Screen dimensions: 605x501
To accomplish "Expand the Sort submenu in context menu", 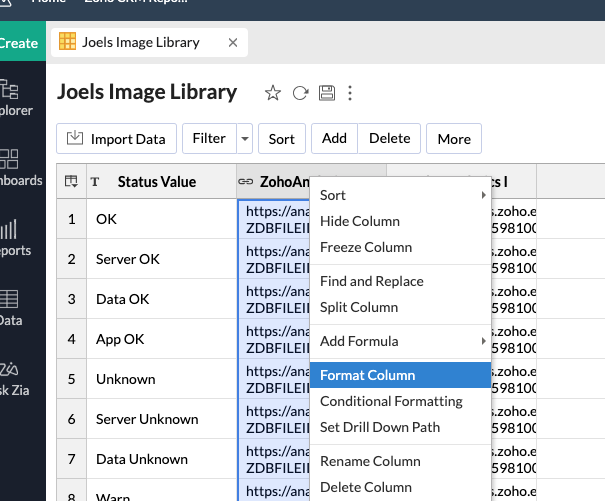I will (x=400, y=195).
